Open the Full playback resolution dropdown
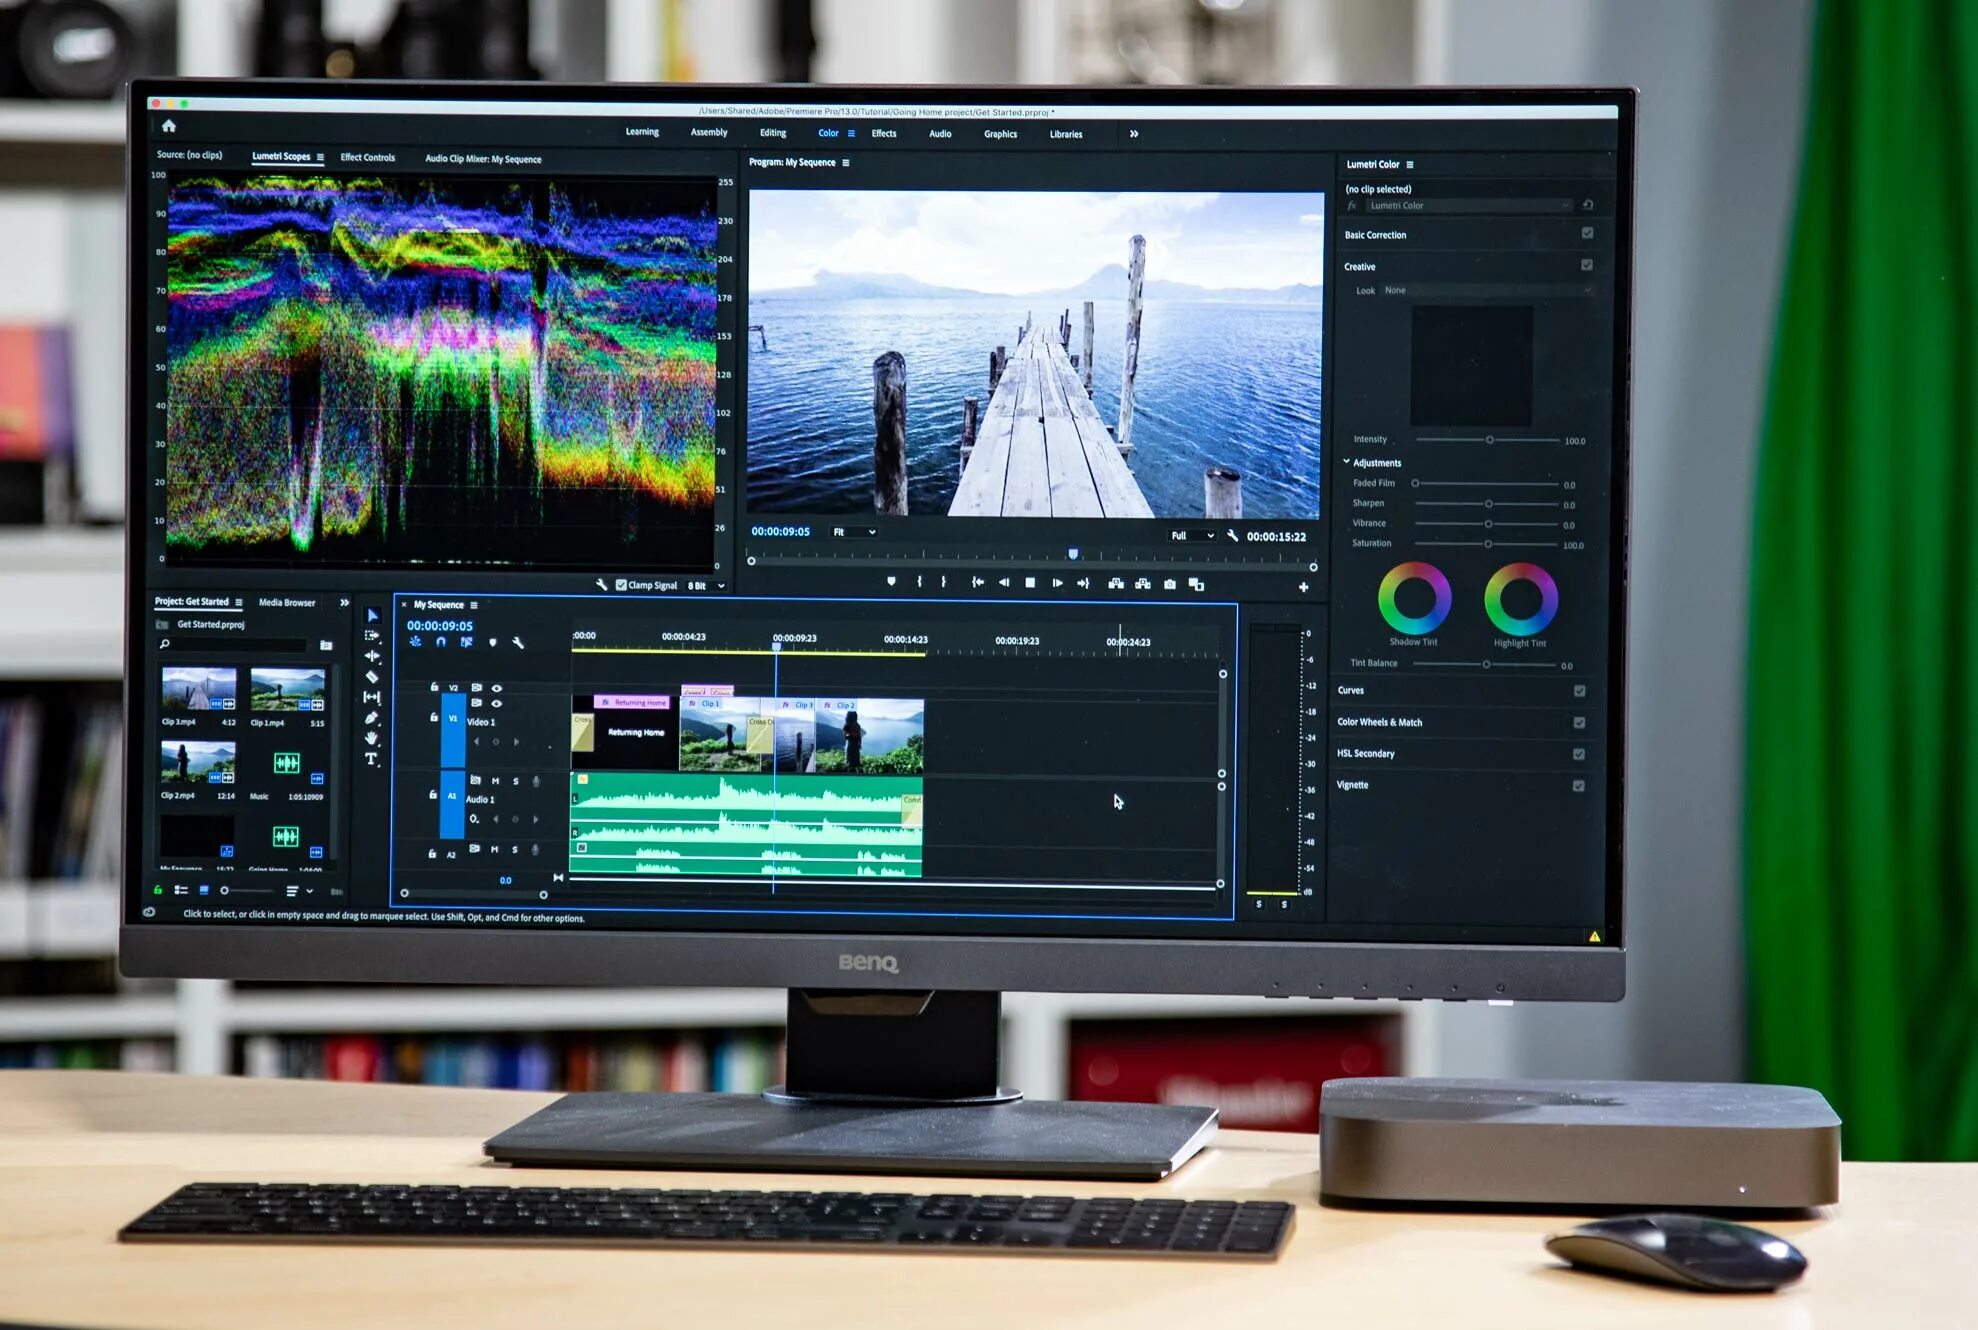The image size is (1978, 1330). (x=1192, y=536)
